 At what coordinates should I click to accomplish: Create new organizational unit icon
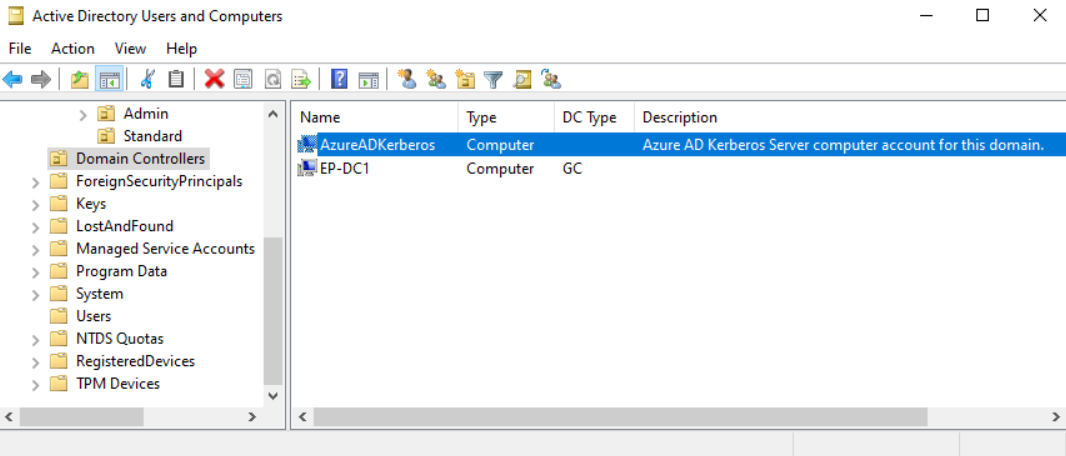[x=464, y=80]
